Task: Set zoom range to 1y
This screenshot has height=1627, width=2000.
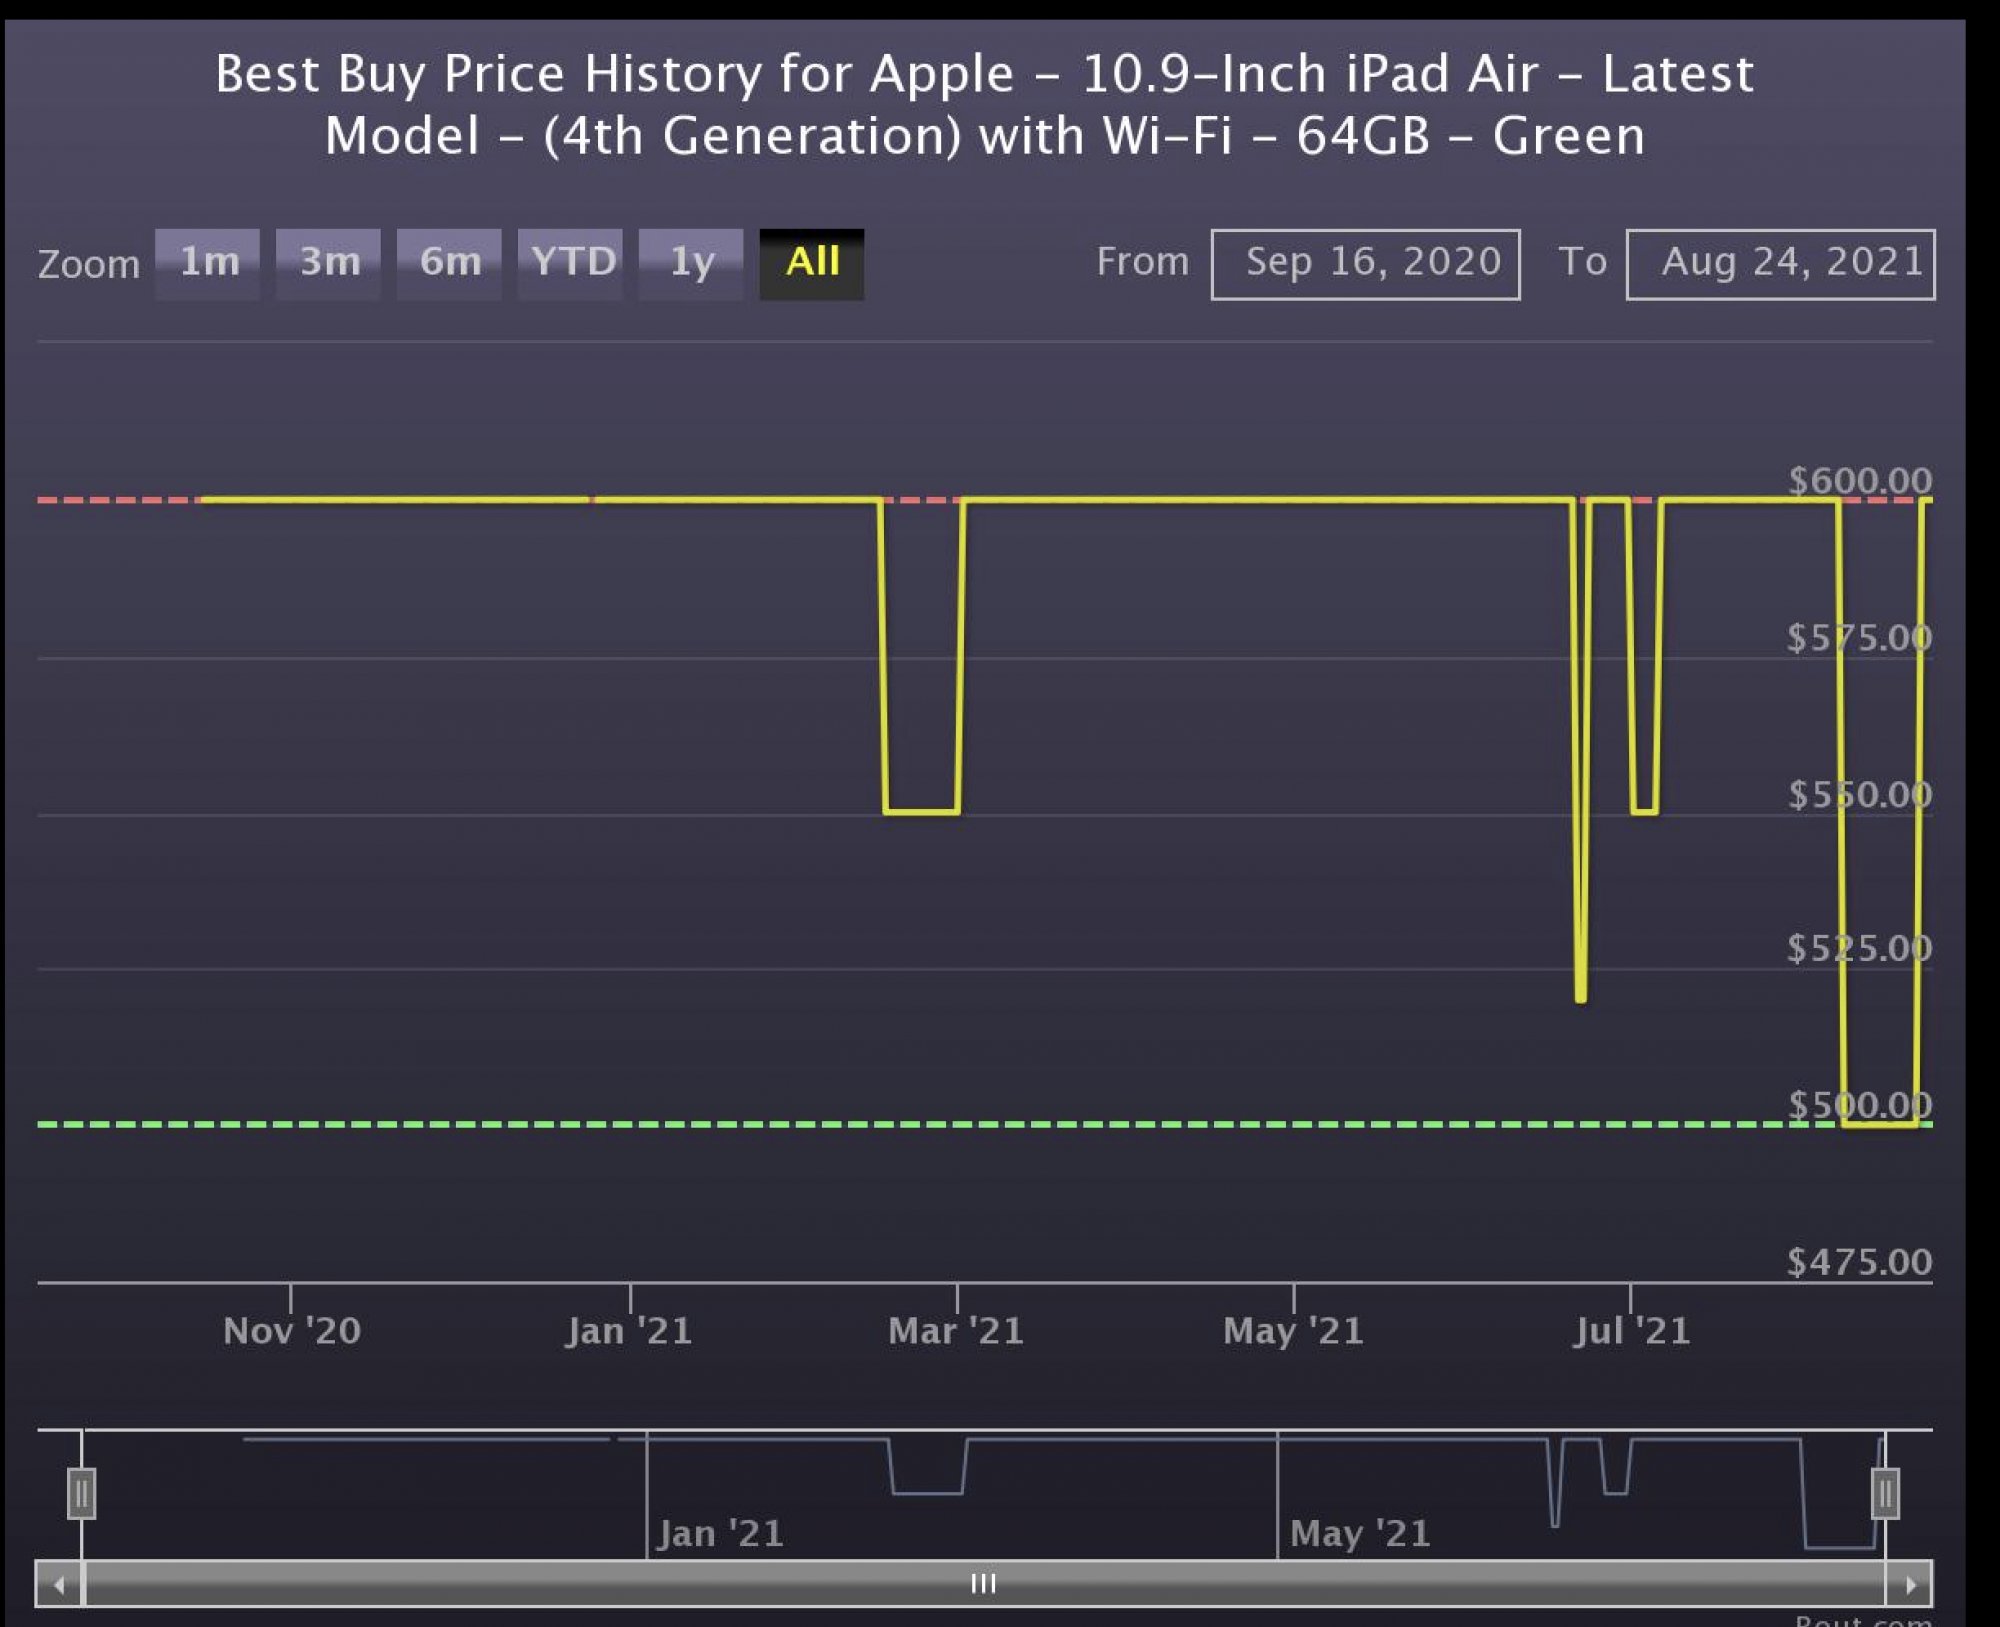Action: tap(691, 263)
